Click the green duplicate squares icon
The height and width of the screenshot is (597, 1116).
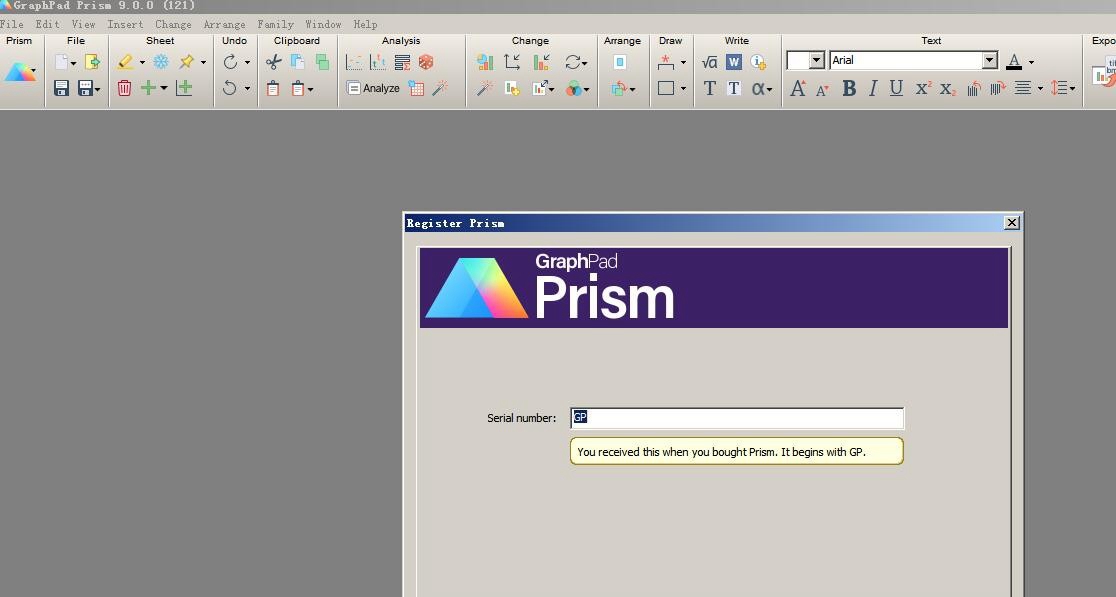(x=322, y=62)
